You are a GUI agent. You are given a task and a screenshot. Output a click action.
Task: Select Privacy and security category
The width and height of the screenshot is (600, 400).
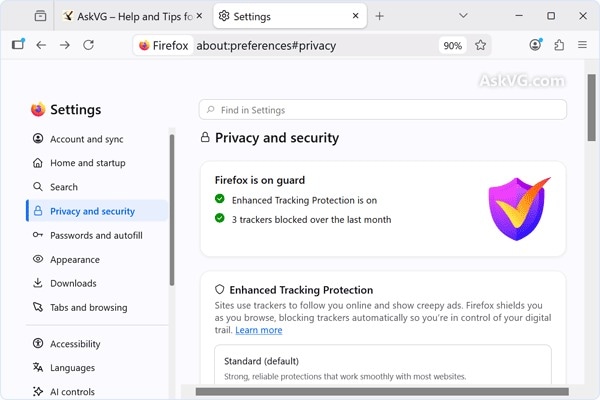coord(97,211)
